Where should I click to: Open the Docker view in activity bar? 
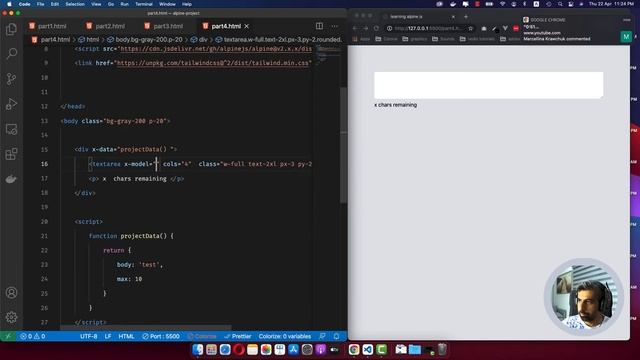point(11,179)
